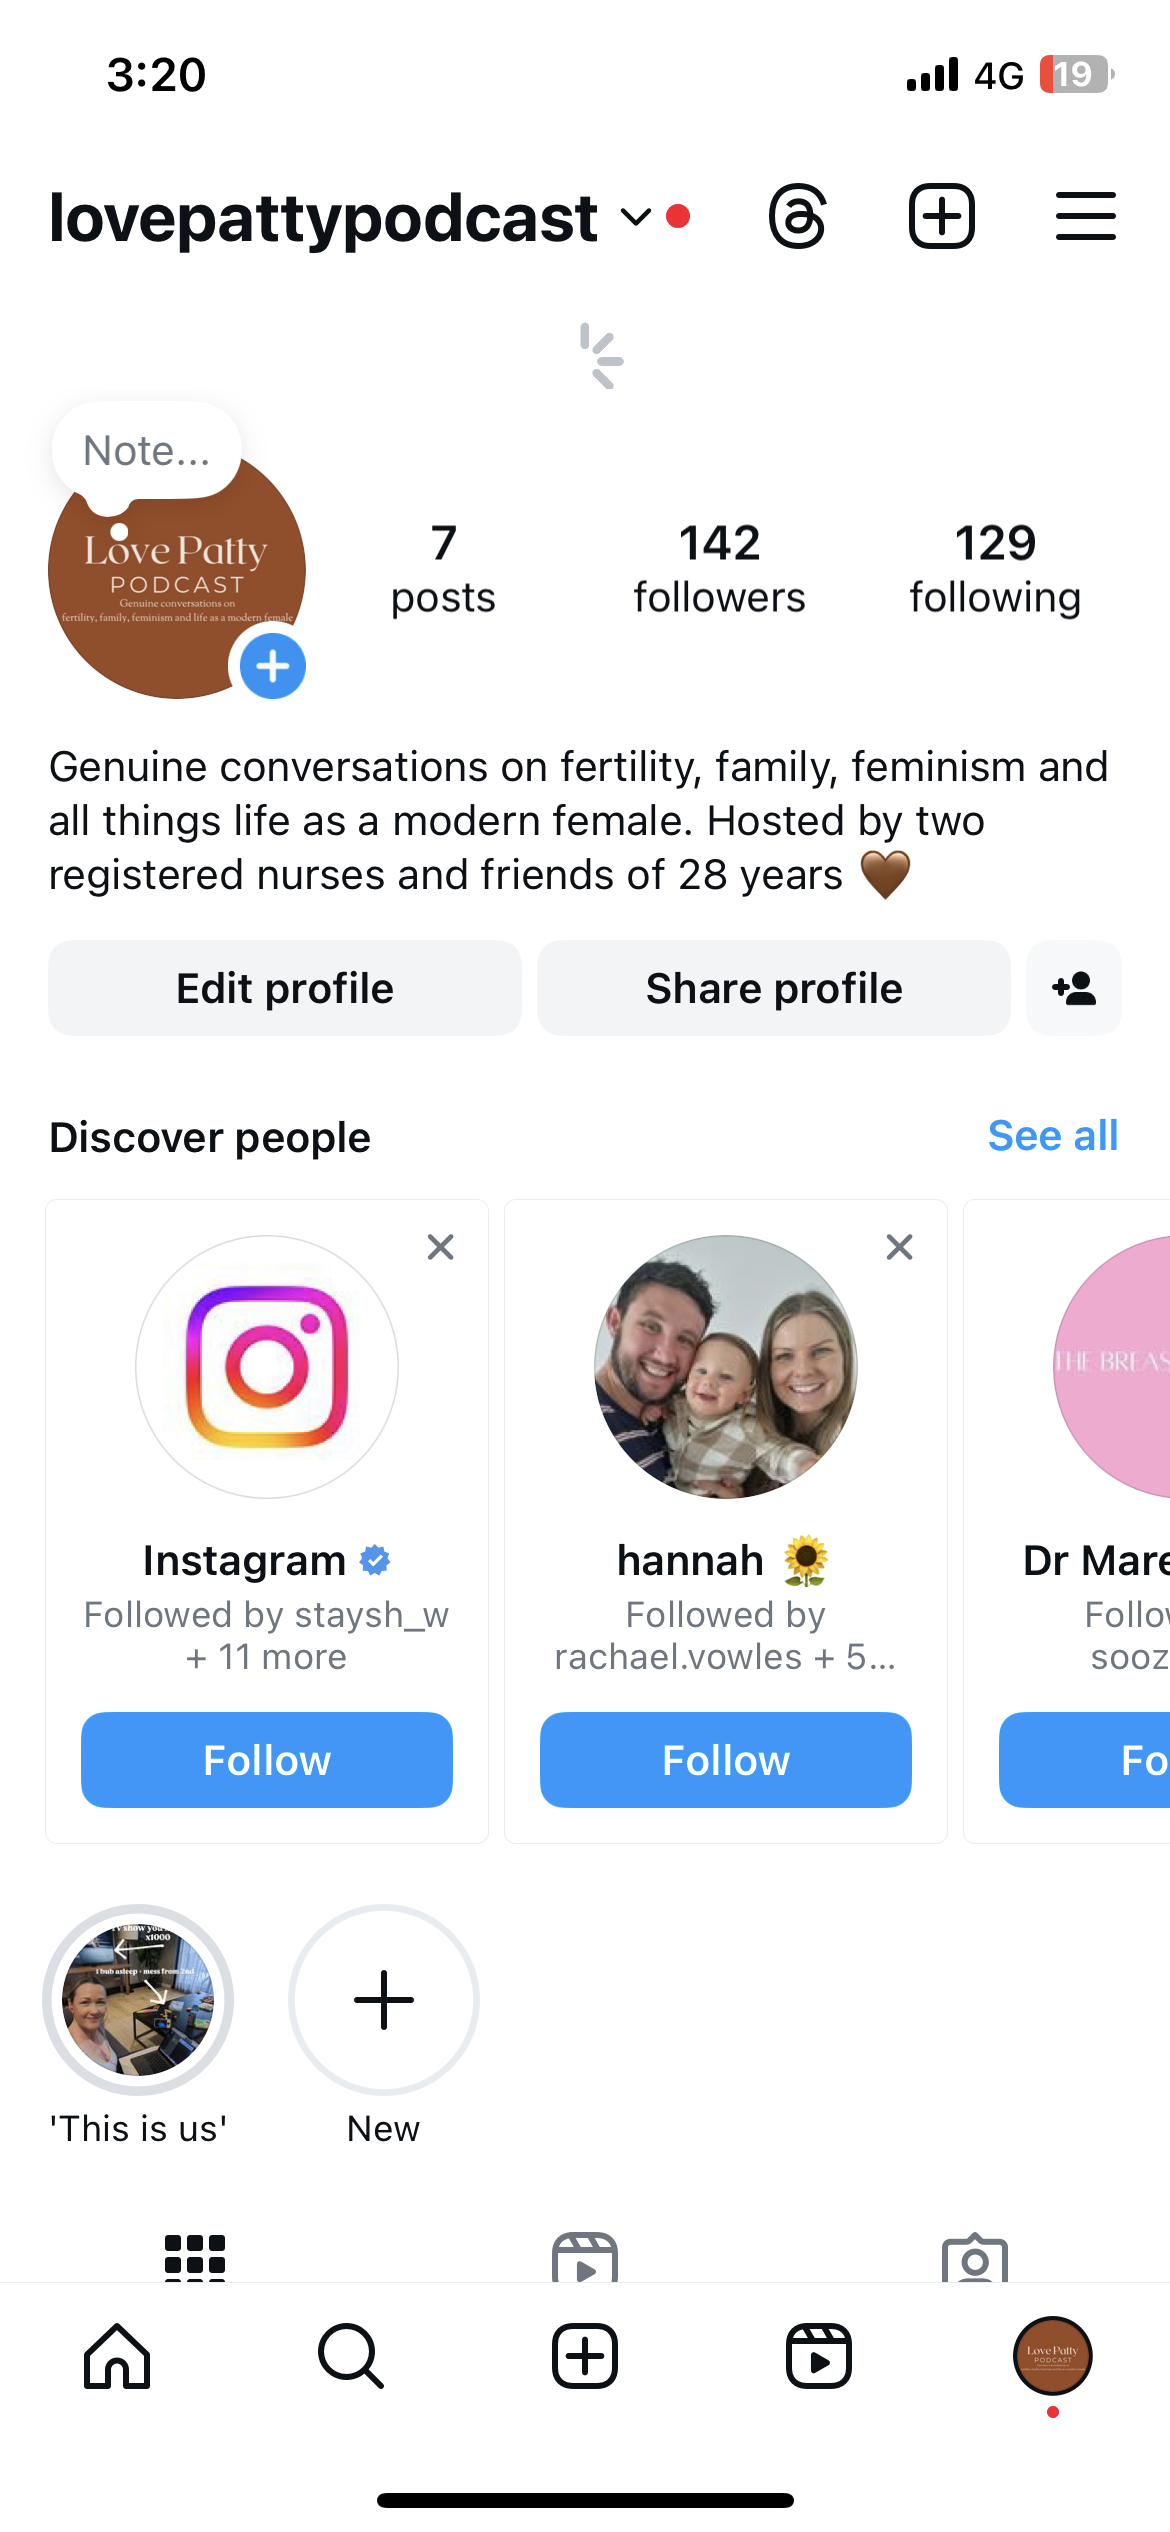Image resolution: width=1170 pixels, height=2532 pixels.
Task: Open See all in Discover people
Action: tap(1052, 1136)
